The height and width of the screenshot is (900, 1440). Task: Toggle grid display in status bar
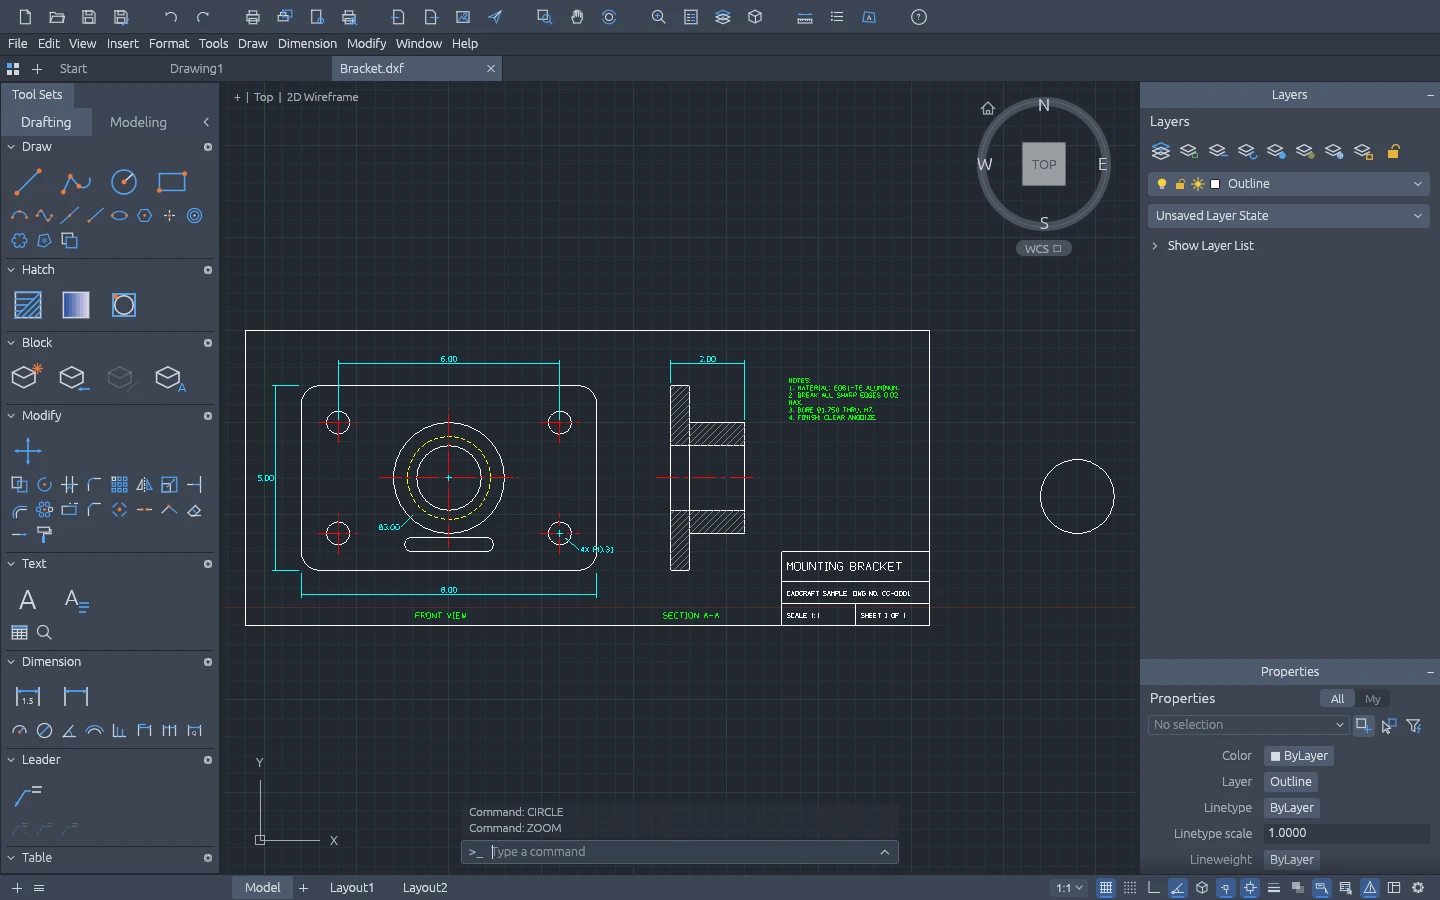pos(1106,888)
